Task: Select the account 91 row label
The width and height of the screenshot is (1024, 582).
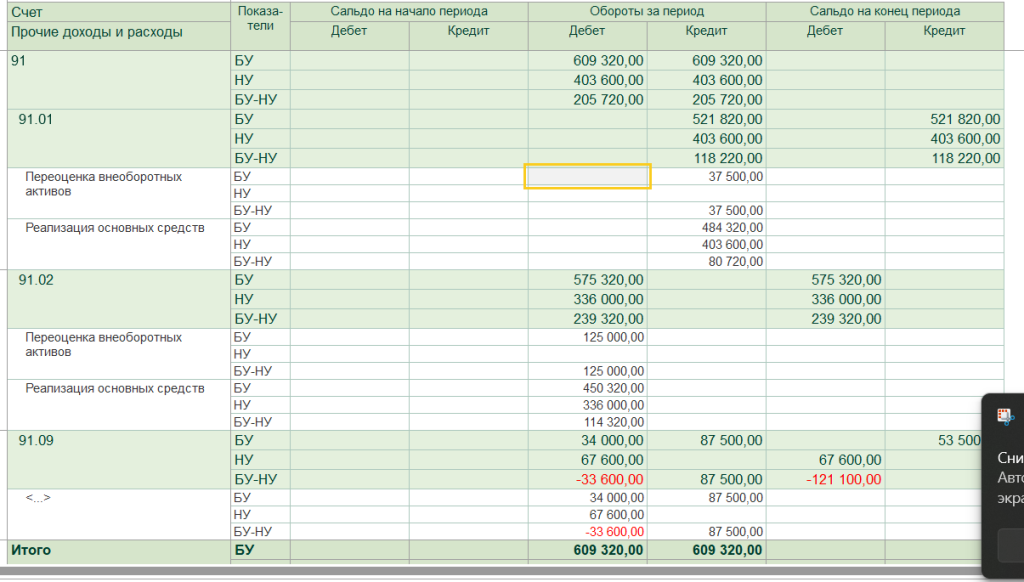Action: [18, 61]
